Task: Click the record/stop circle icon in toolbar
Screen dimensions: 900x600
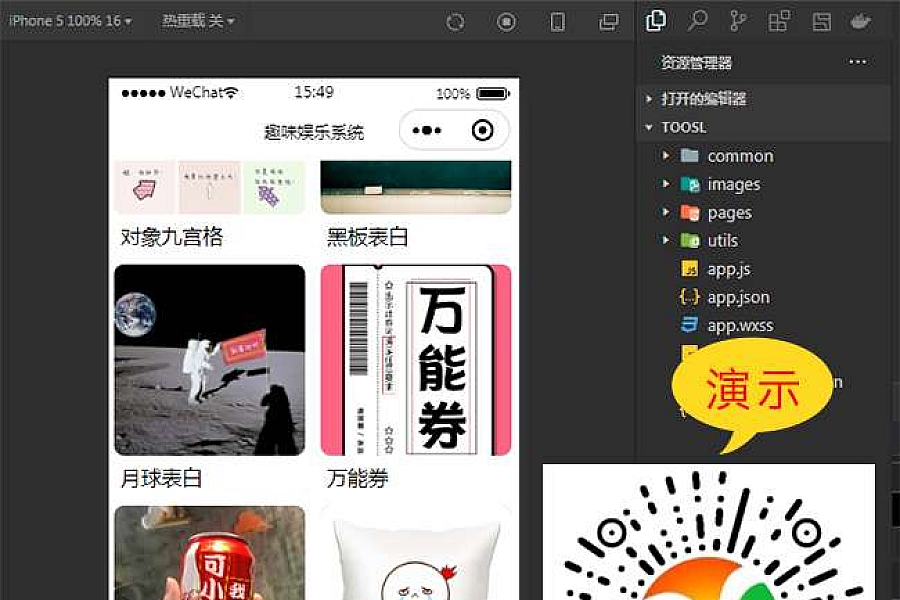Action: click(506, 22)
